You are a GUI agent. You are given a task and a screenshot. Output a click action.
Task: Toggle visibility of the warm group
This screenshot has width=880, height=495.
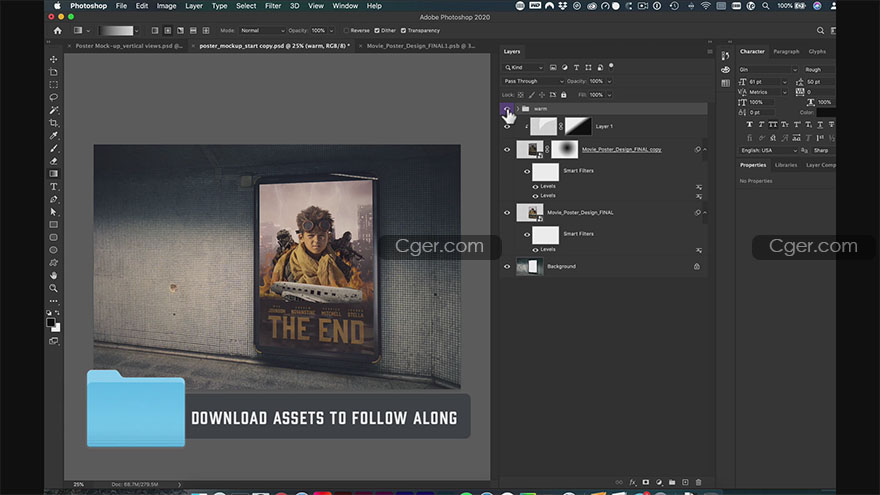tap(507, 108)
